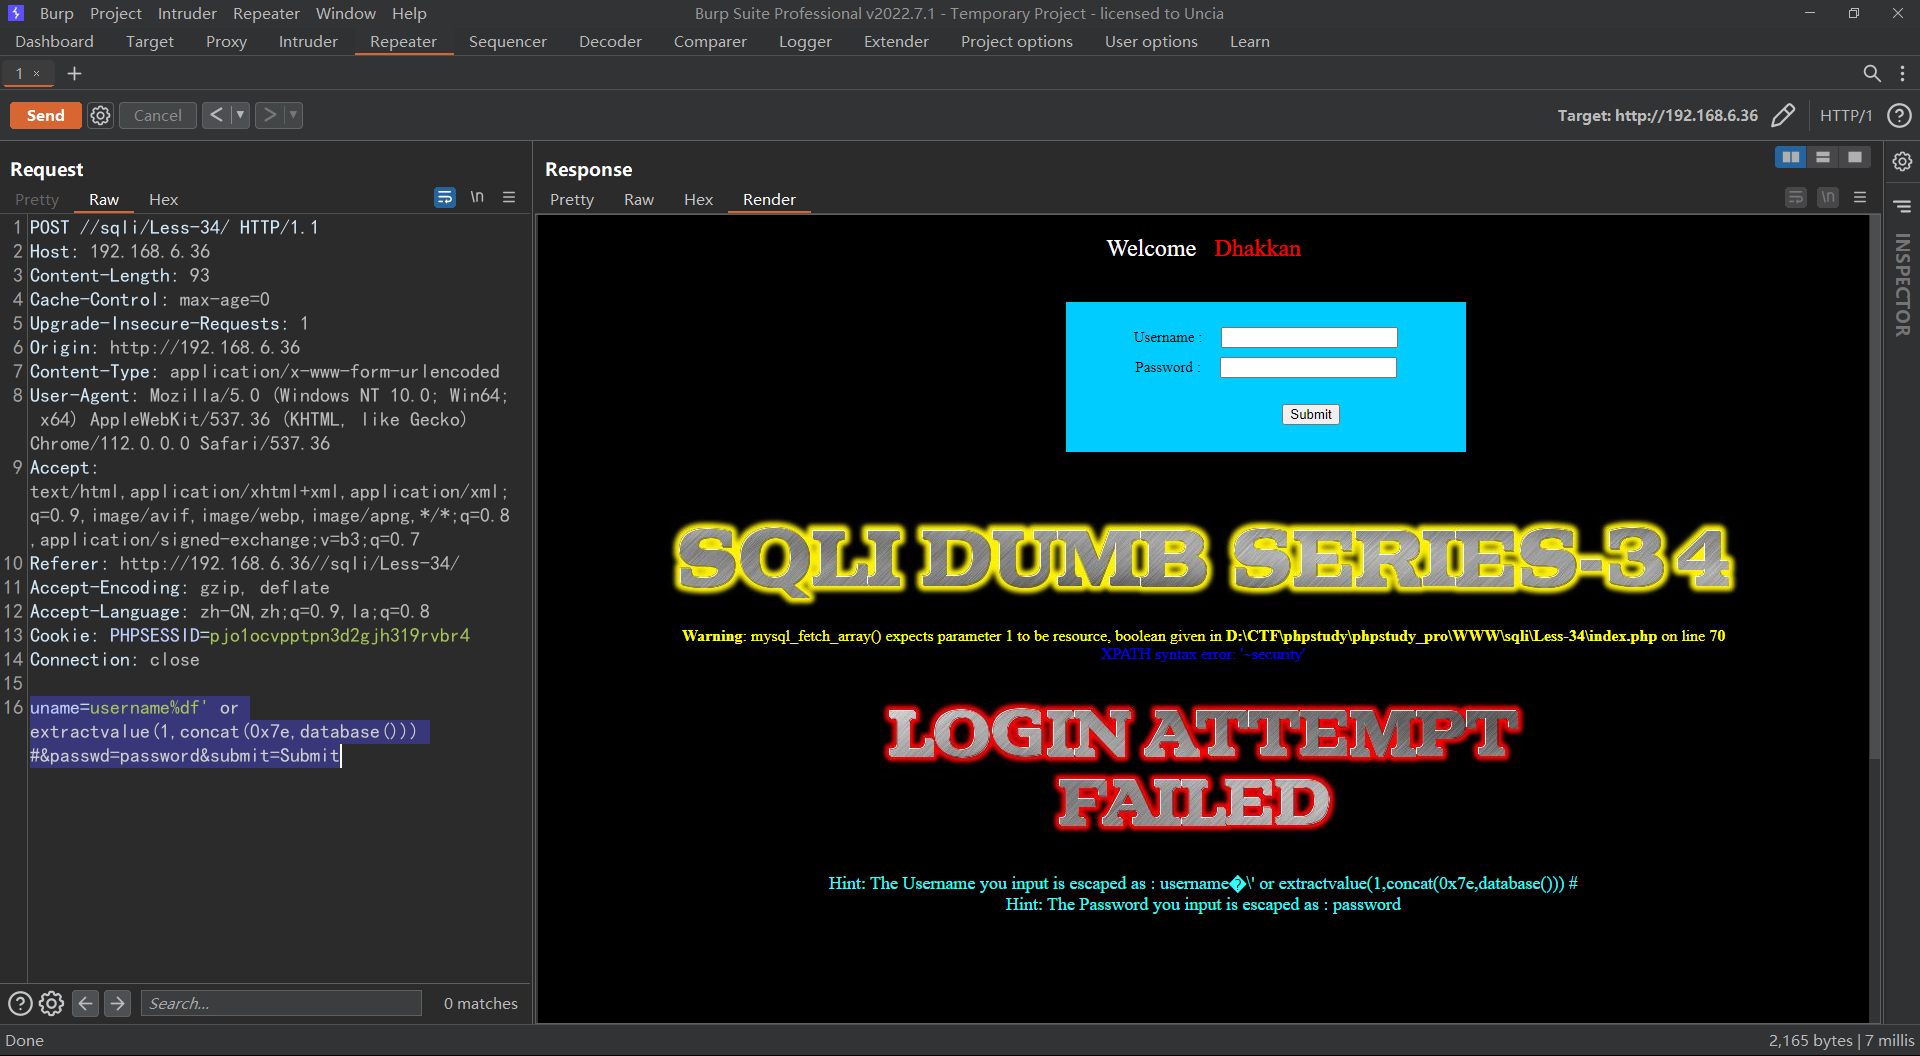
Task: Click the settings gear on the right edge
Action: pos(1902,161)
